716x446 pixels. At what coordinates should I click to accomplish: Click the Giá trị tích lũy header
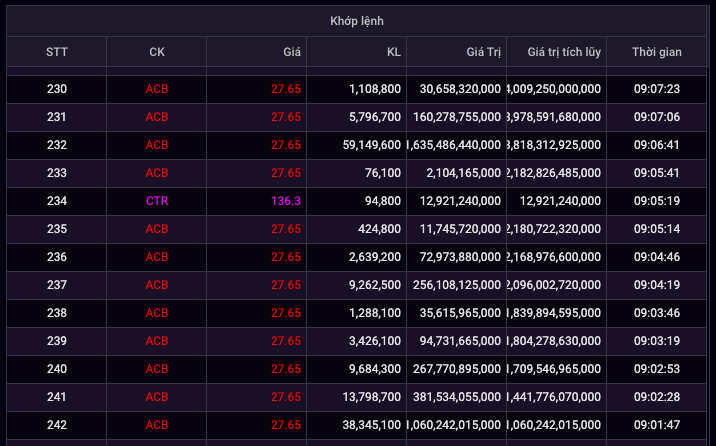[563, 52]
